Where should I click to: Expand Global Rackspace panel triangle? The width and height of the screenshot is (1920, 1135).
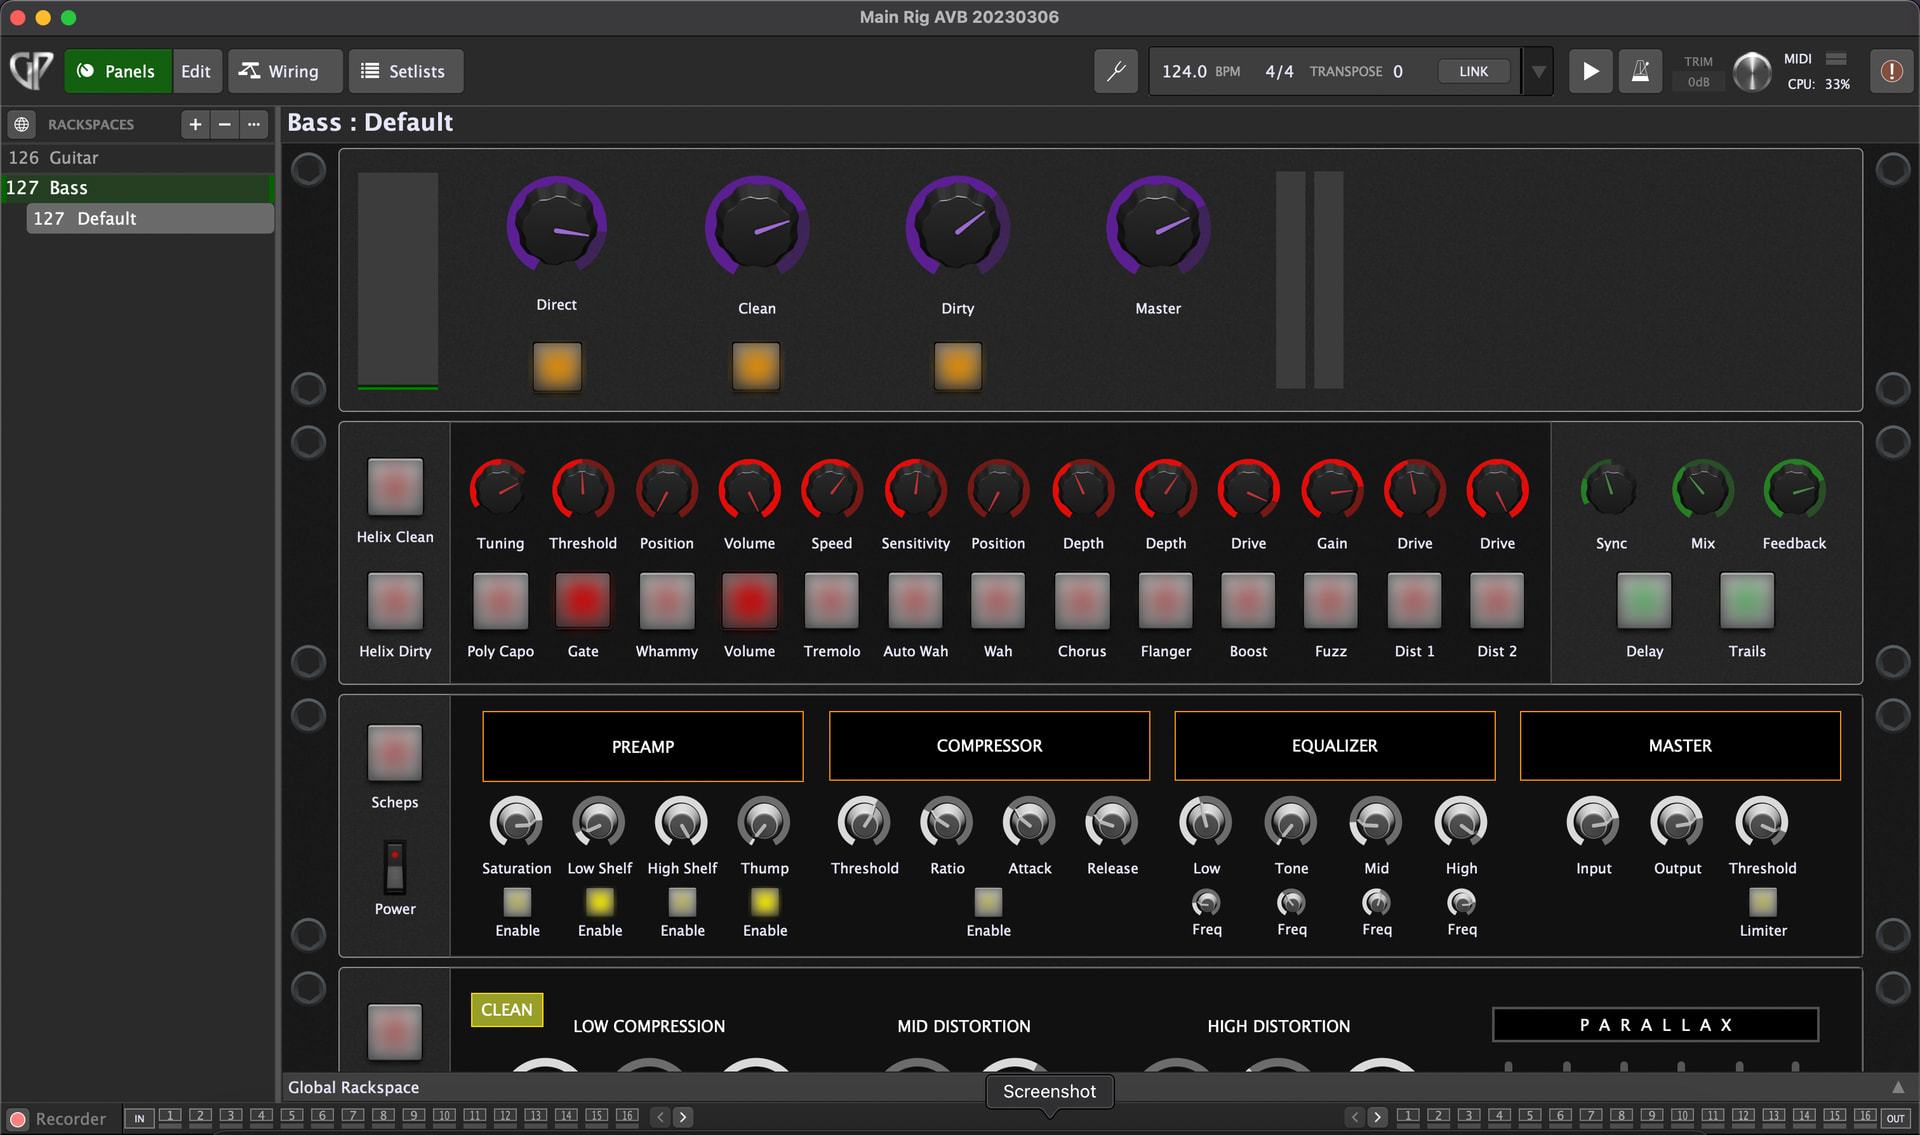point(1898,1087)
